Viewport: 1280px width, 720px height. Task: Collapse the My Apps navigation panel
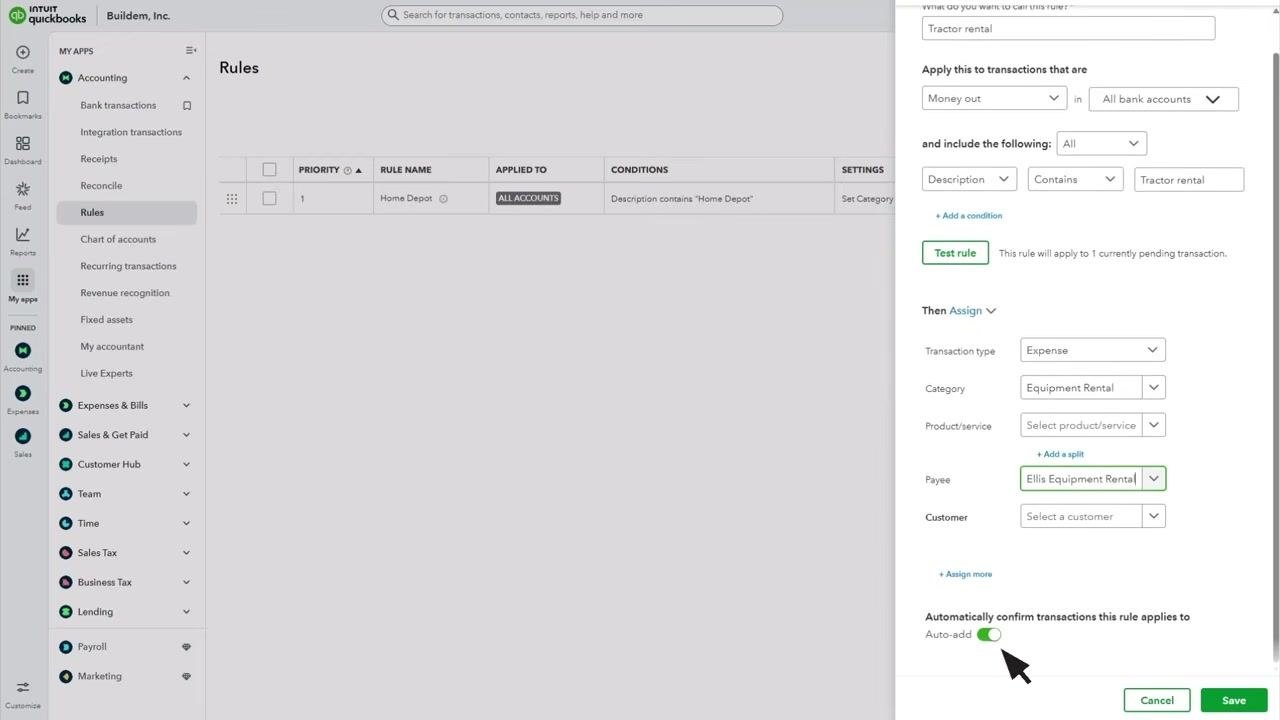(x=191, y=51)
